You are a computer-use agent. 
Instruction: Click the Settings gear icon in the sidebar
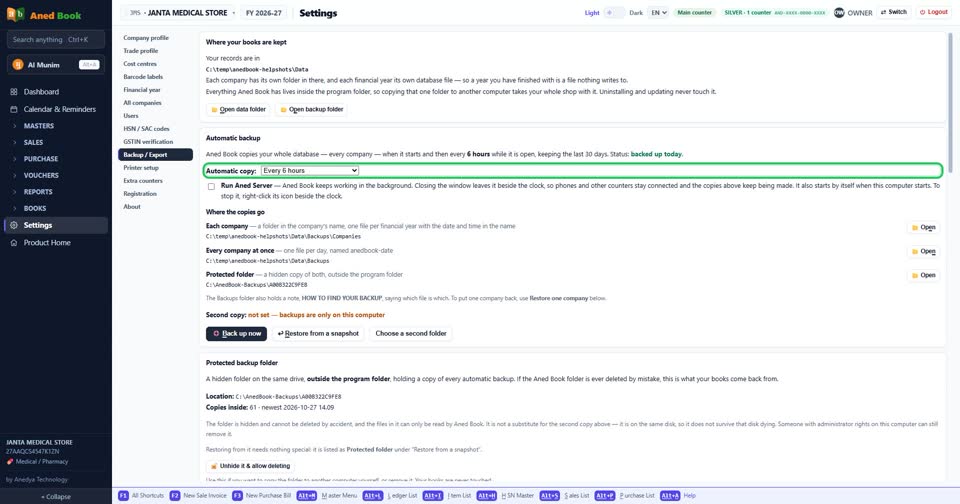pos(13,225)
